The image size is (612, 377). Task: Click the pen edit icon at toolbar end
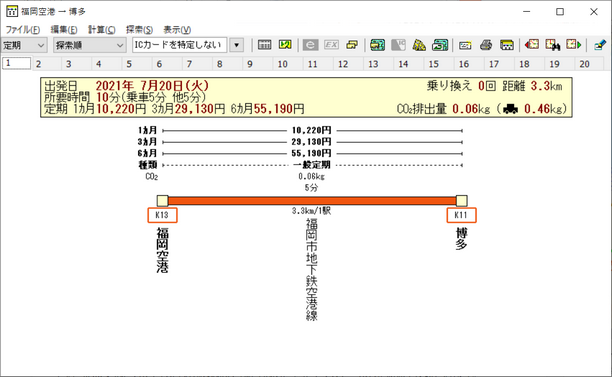pos(600,45)
